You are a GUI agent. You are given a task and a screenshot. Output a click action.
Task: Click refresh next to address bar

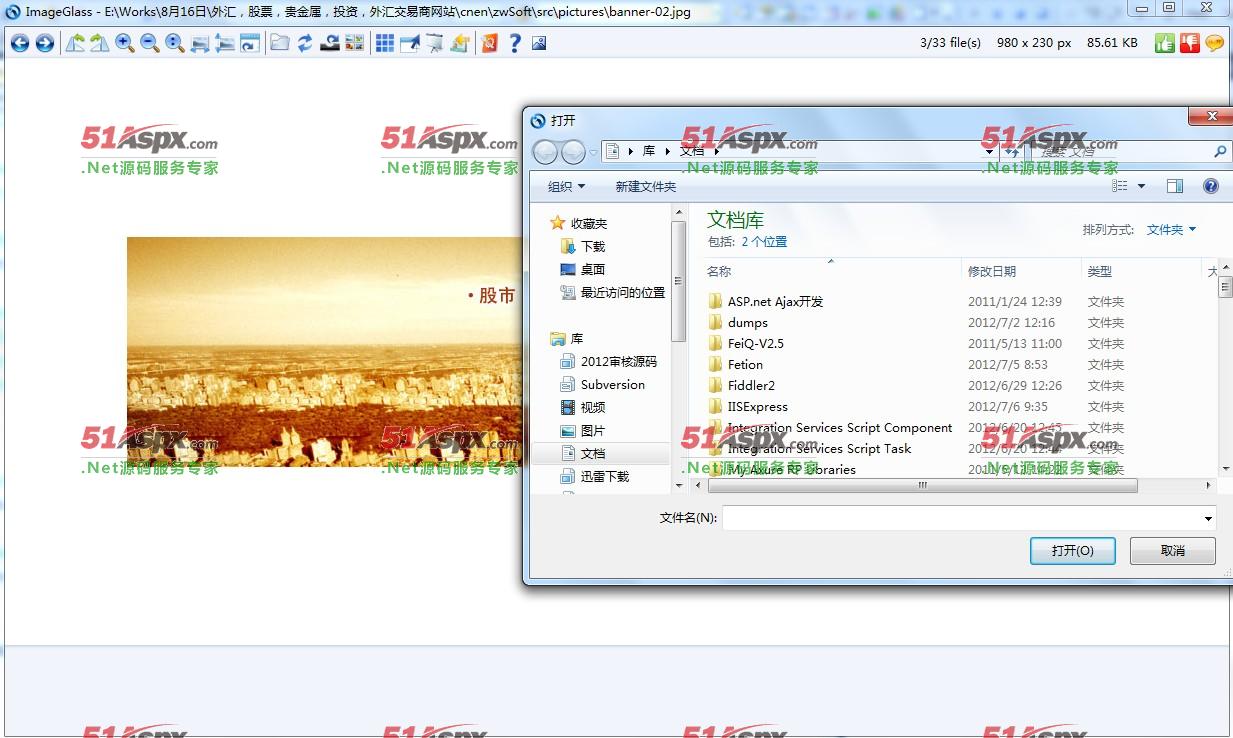1014,151
